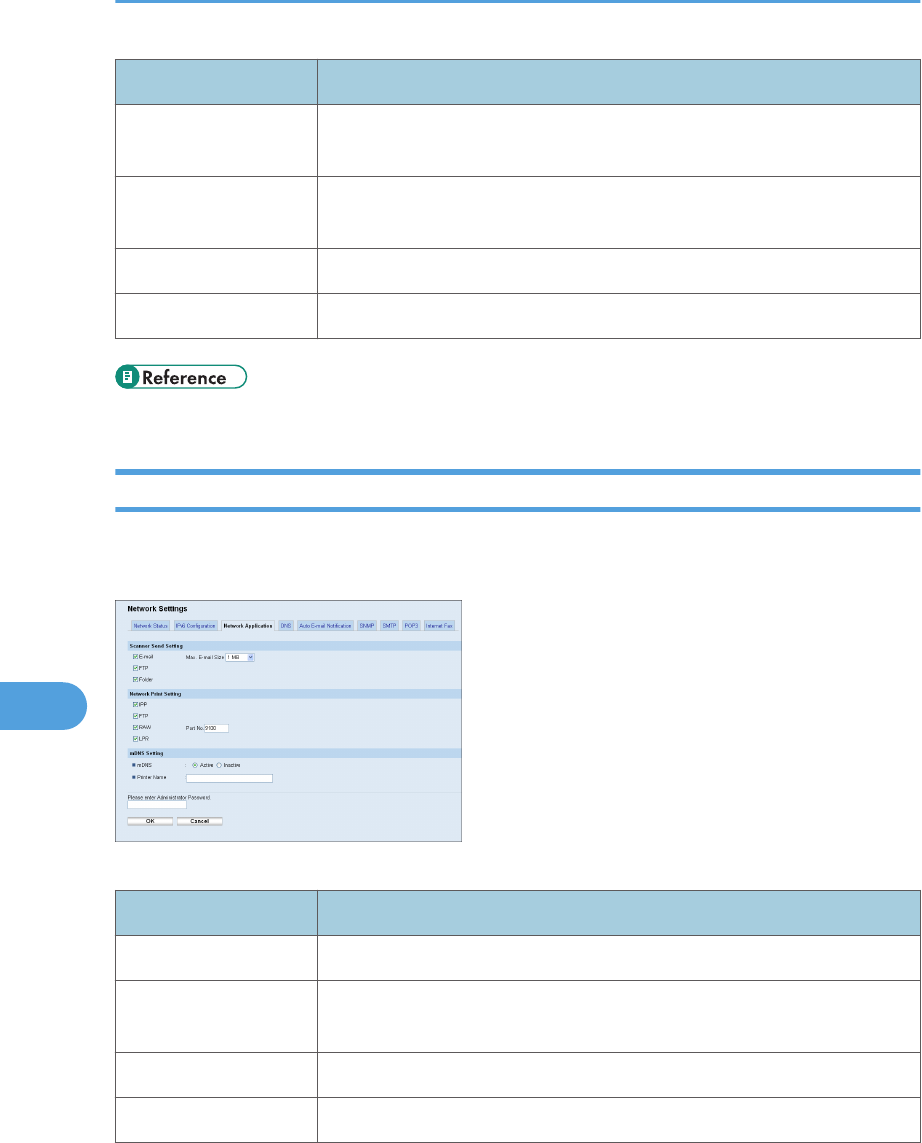Toggle the LPR checkbox
Viewport: 922px width, 1143px height.
pos(136,739)
